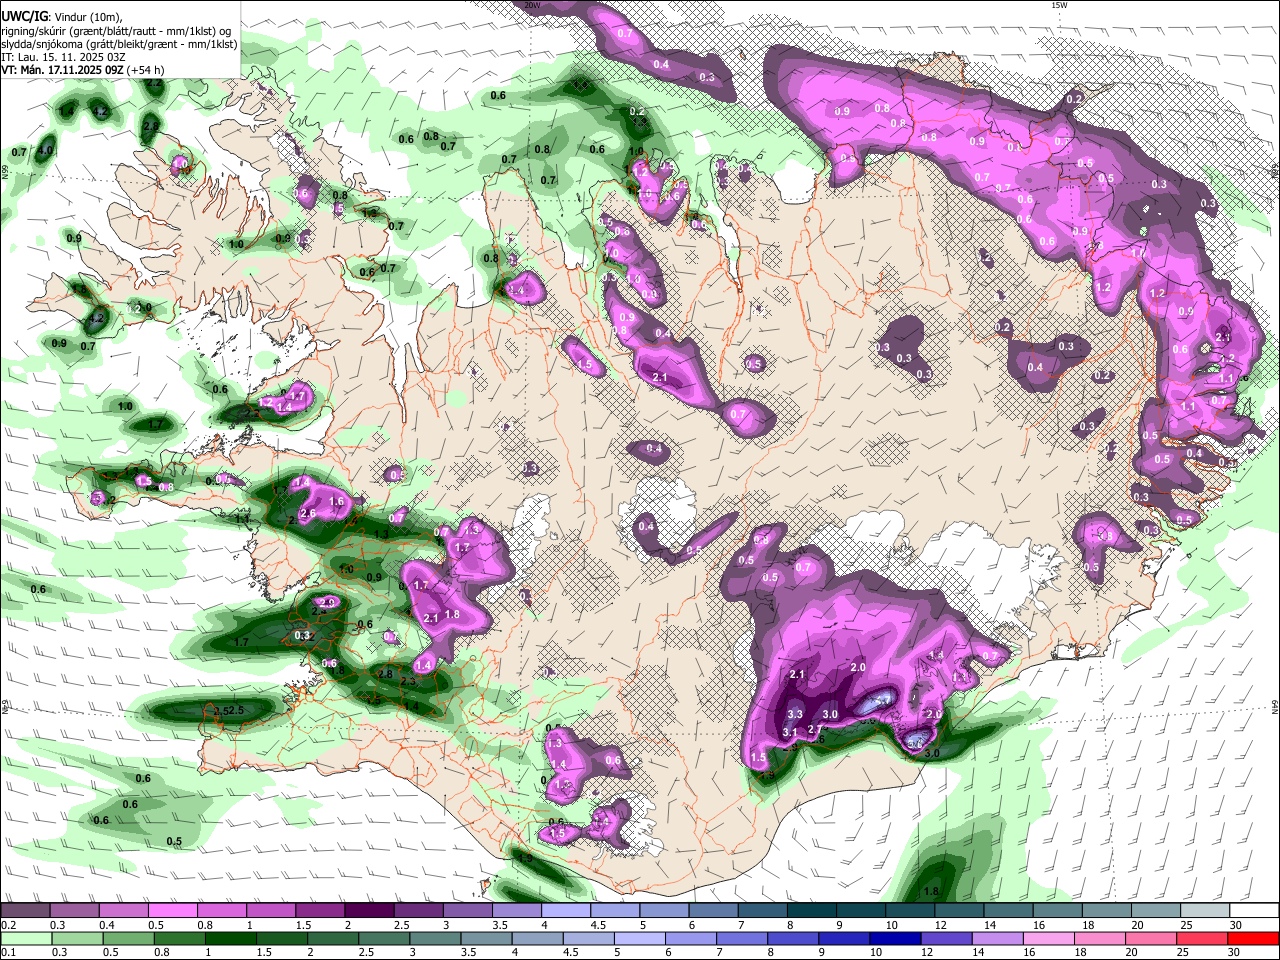Click the "0.1" label in the rain legend
Image resolution: width=1280 pixels, height=960 pixels.
point(8,952)
